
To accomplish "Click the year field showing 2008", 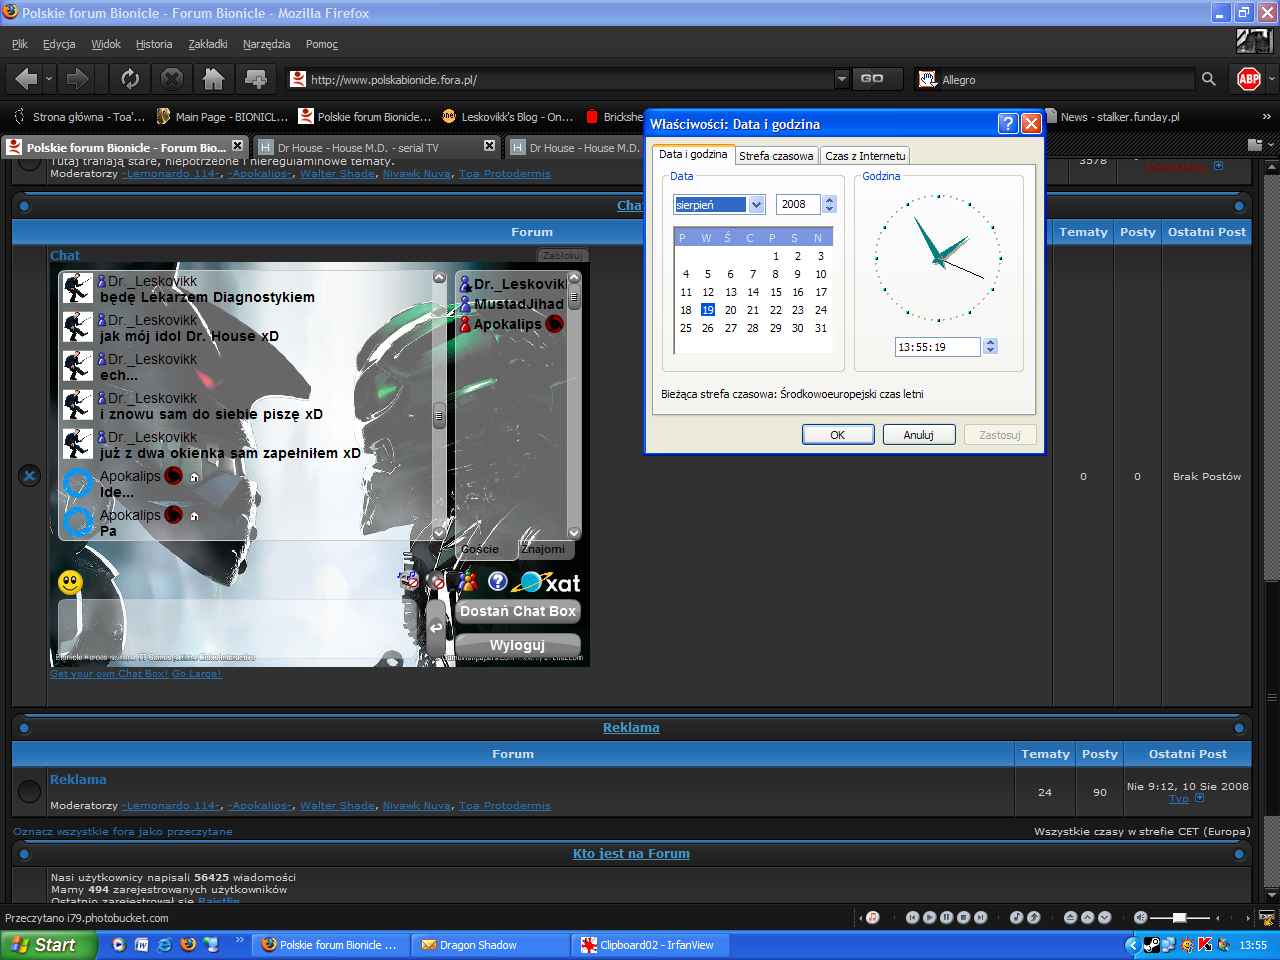I will pos(798,204).
